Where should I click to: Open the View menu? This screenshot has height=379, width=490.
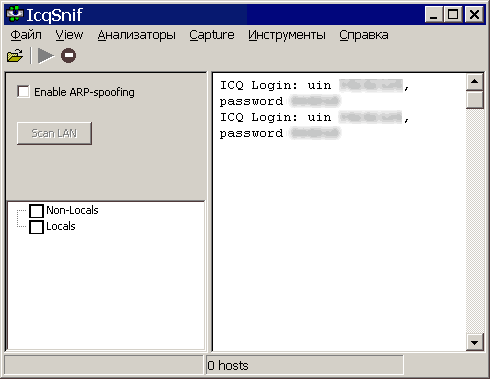69,35
